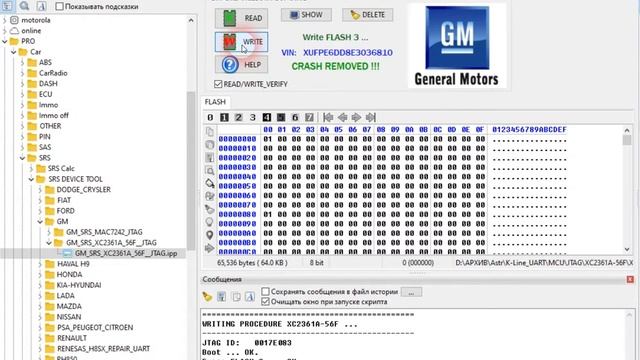The image size is (640, 360).
Task: Go to previous bookmark with left arrow
Action: click(342, 118)
